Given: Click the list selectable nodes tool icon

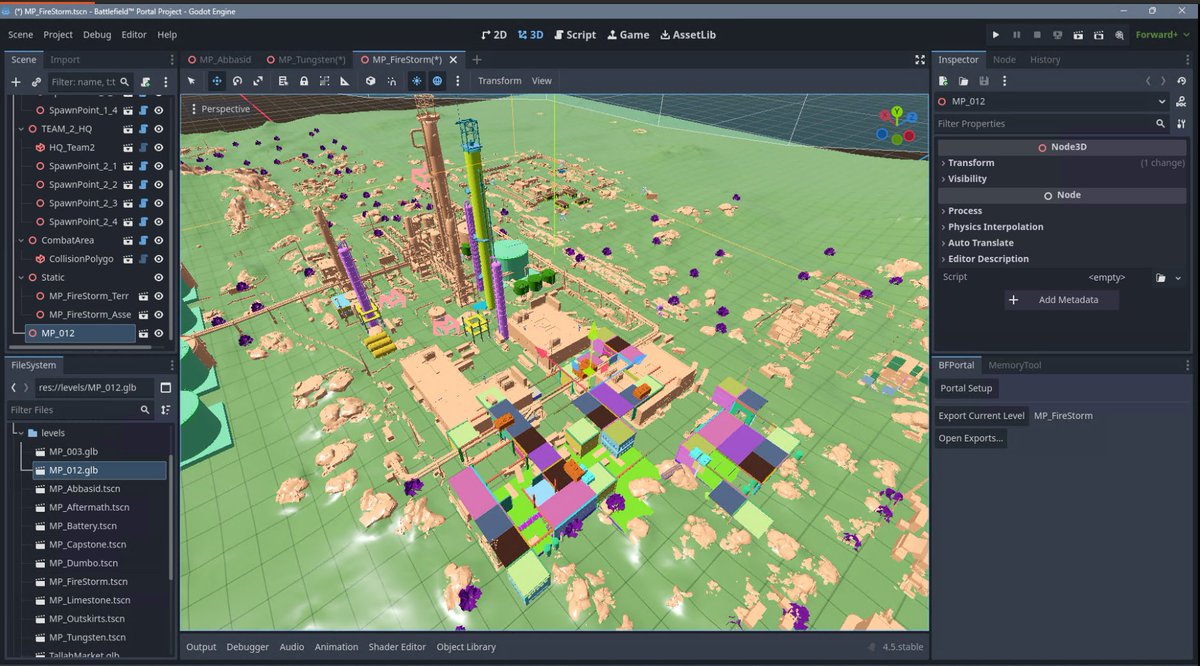Looking at the screenshot, I should coord(283,81).
